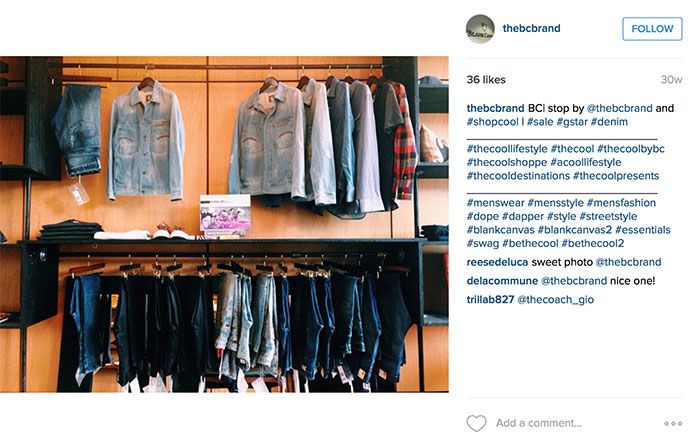Viewport: 700px width, 448px height.
Task: Open the #blankcanvas hashtag
Action: coord(500,230)
